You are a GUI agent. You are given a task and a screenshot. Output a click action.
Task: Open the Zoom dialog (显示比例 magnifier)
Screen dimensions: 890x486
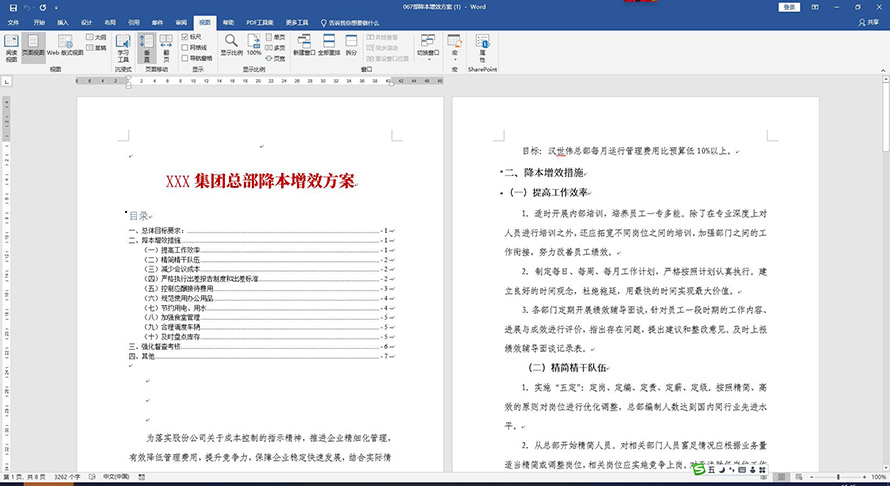[x=231, y=45]
